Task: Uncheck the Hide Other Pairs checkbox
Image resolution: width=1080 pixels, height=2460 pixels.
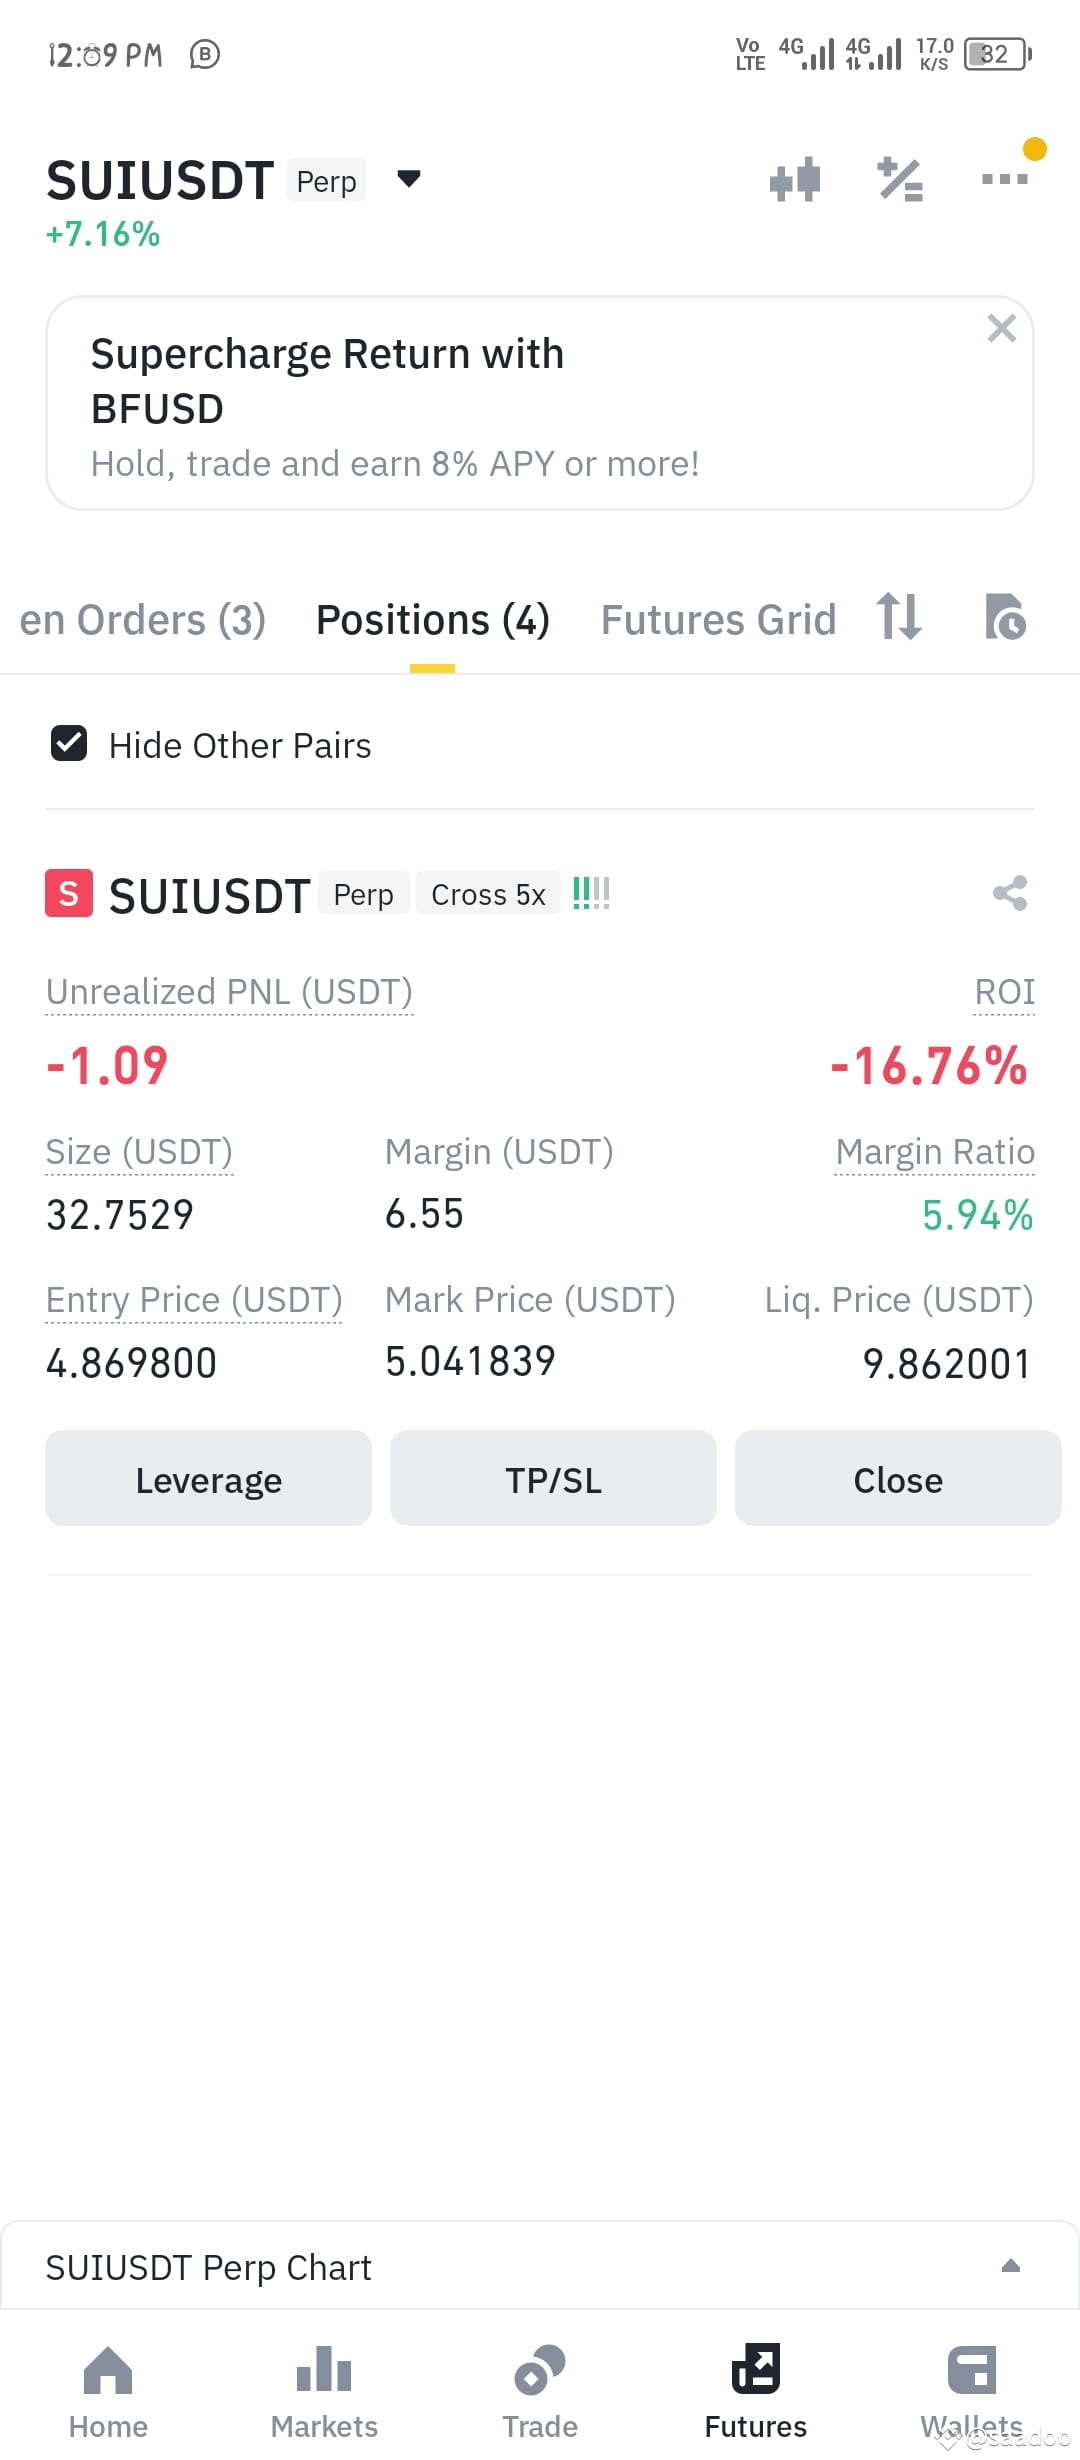Action: [x=69, y=744]
